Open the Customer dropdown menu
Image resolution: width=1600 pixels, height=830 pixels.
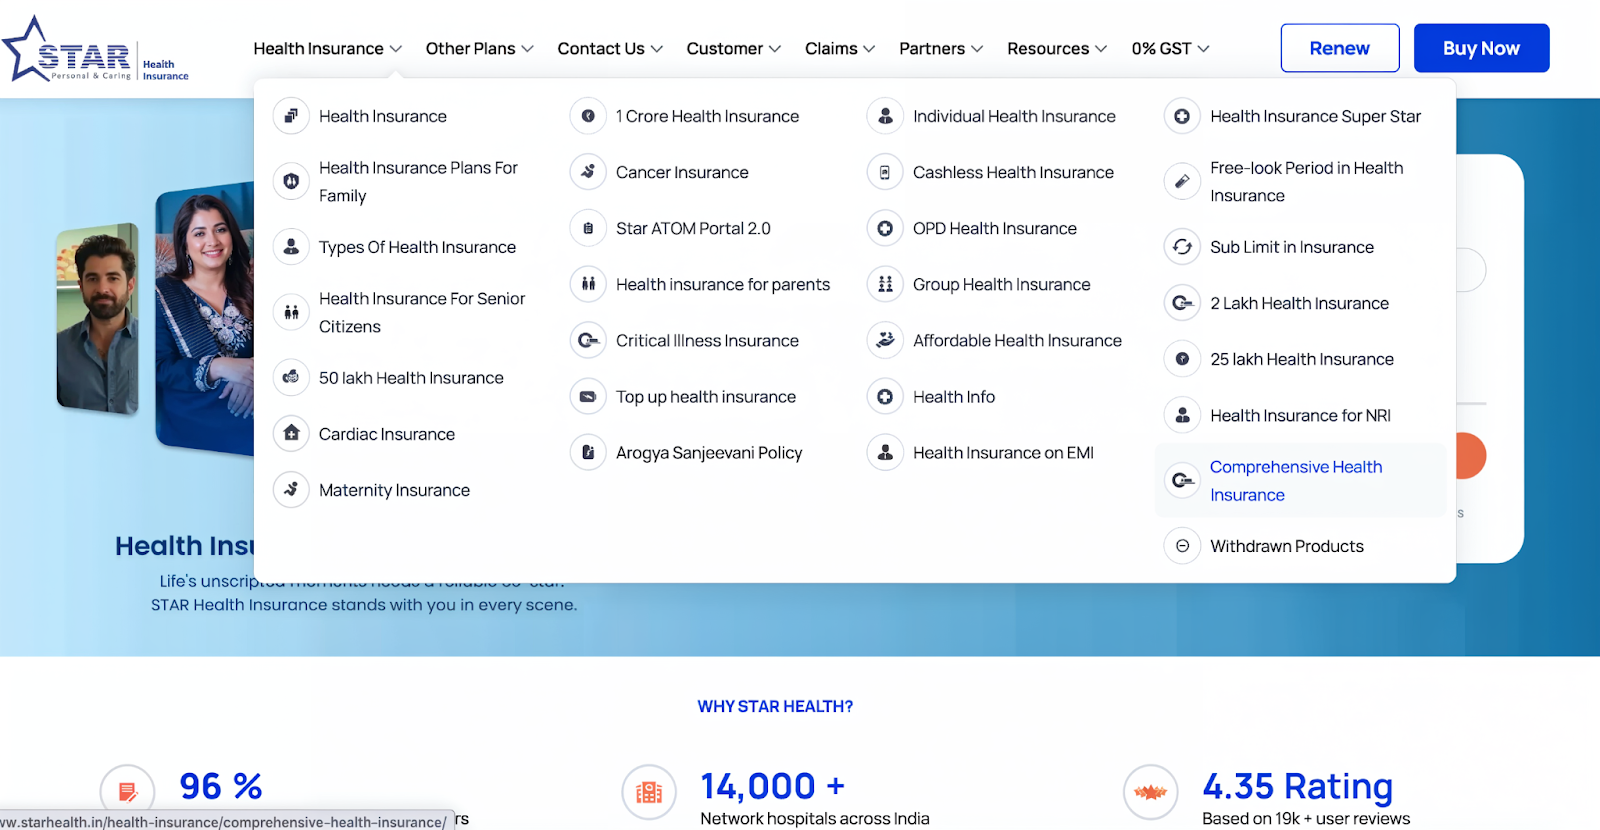734,48
